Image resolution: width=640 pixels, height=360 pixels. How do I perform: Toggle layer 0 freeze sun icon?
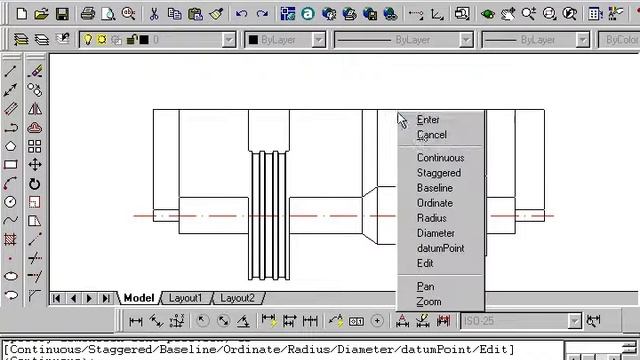pyautogui.click(x=102, y=40)
